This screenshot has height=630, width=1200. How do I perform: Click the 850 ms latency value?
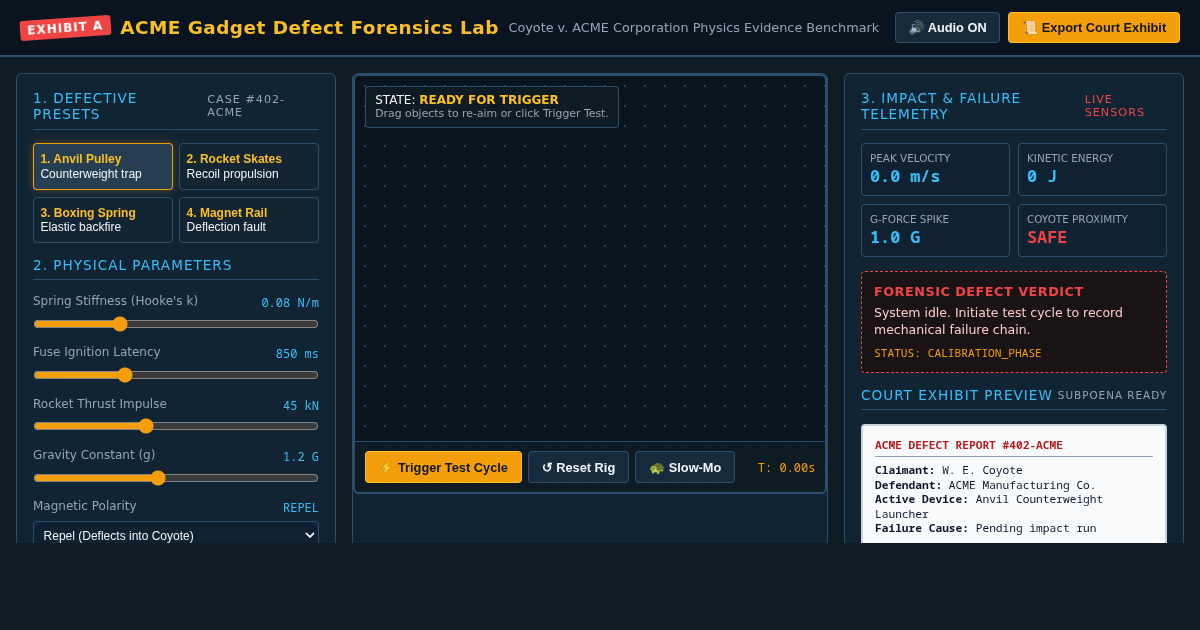[297, 354]
